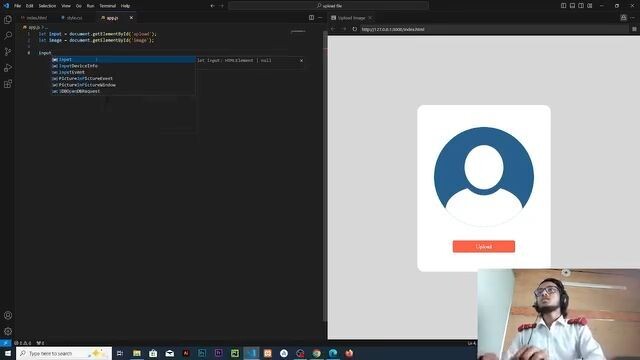Screen dimensions: 640x360
Task: Toggle secondary side bar layout icon
Action: tap(581, 6)
